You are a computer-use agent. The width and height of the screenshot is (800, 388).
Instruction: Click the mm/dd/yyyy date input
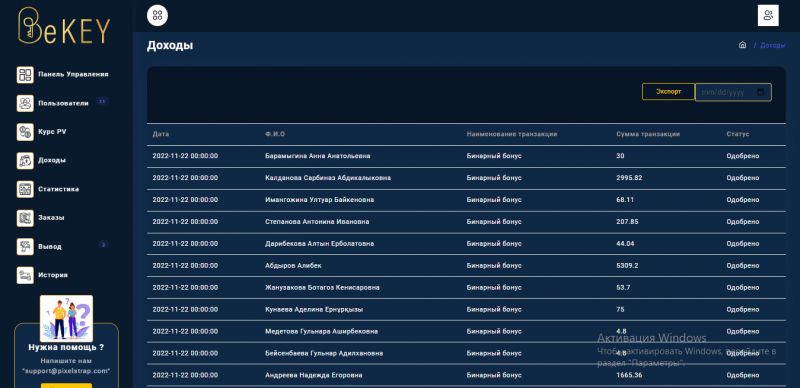733,92
